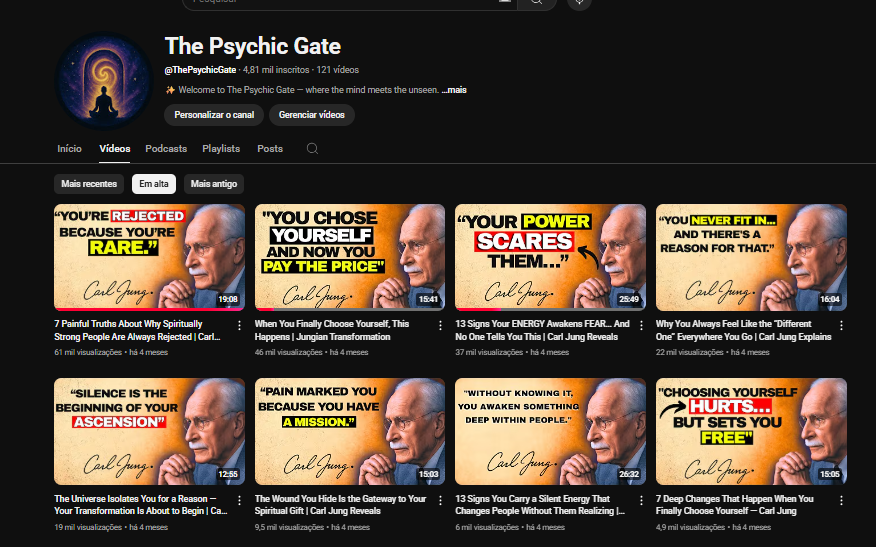The width and height of the screenshot is (876, 547).
Task: Click '9,5 mil visualizações' metadata text
Action: point(289,527)
